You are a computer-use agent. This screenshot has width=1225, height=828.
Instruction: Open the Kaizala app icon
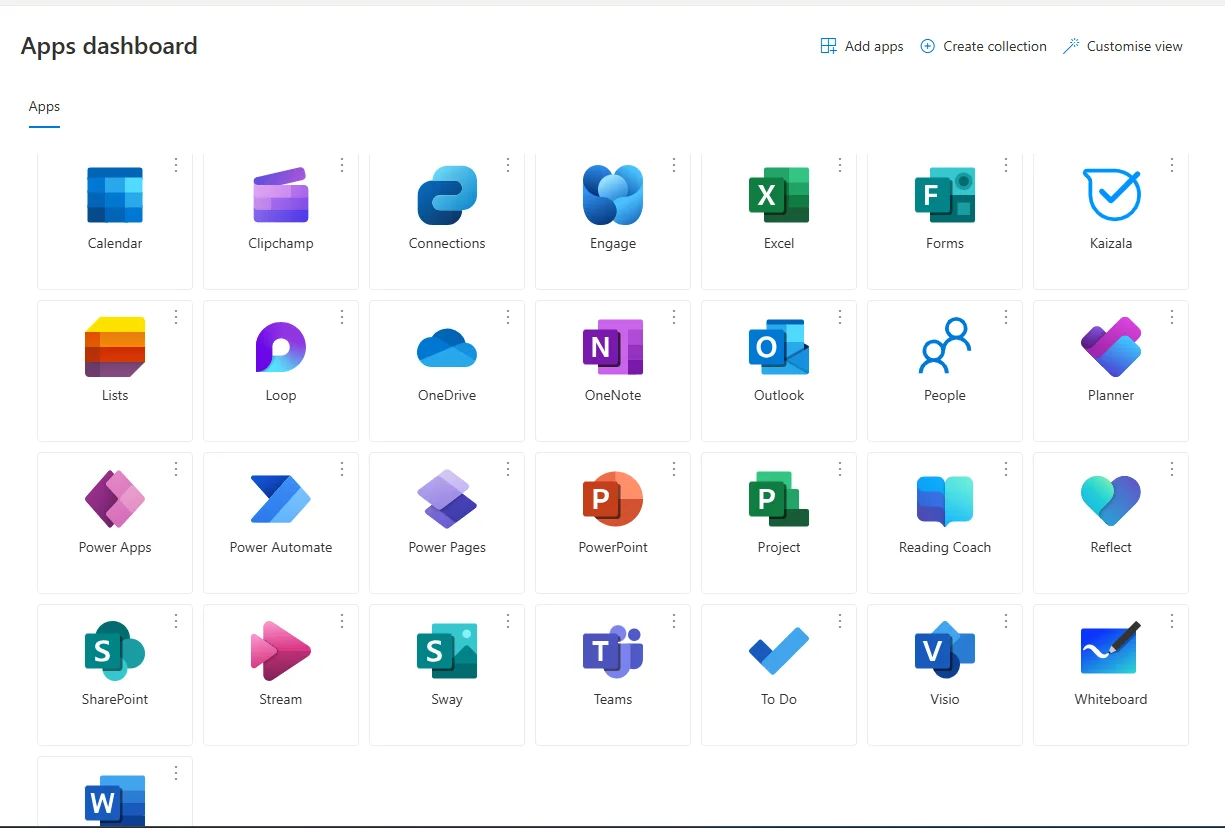[1111, 195]
